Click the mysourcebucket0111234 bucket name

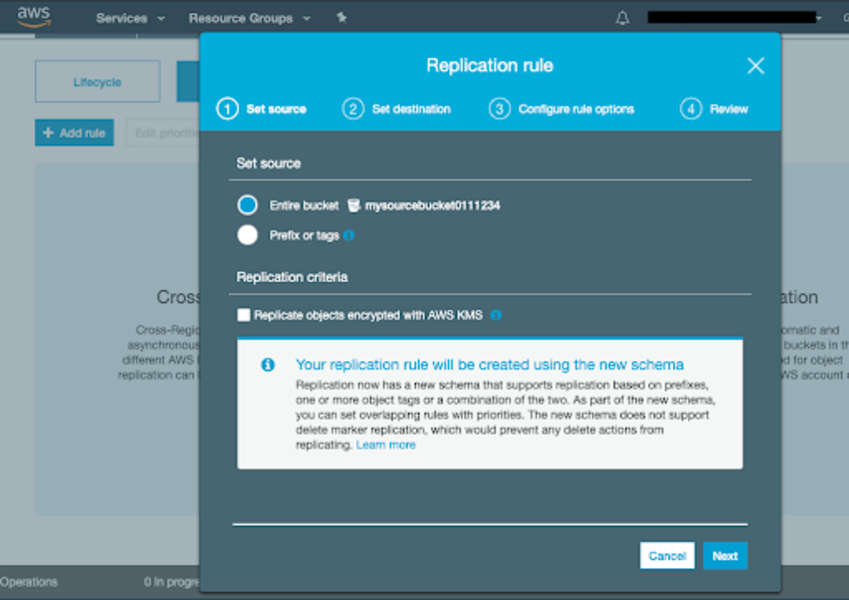pos(432,205)
